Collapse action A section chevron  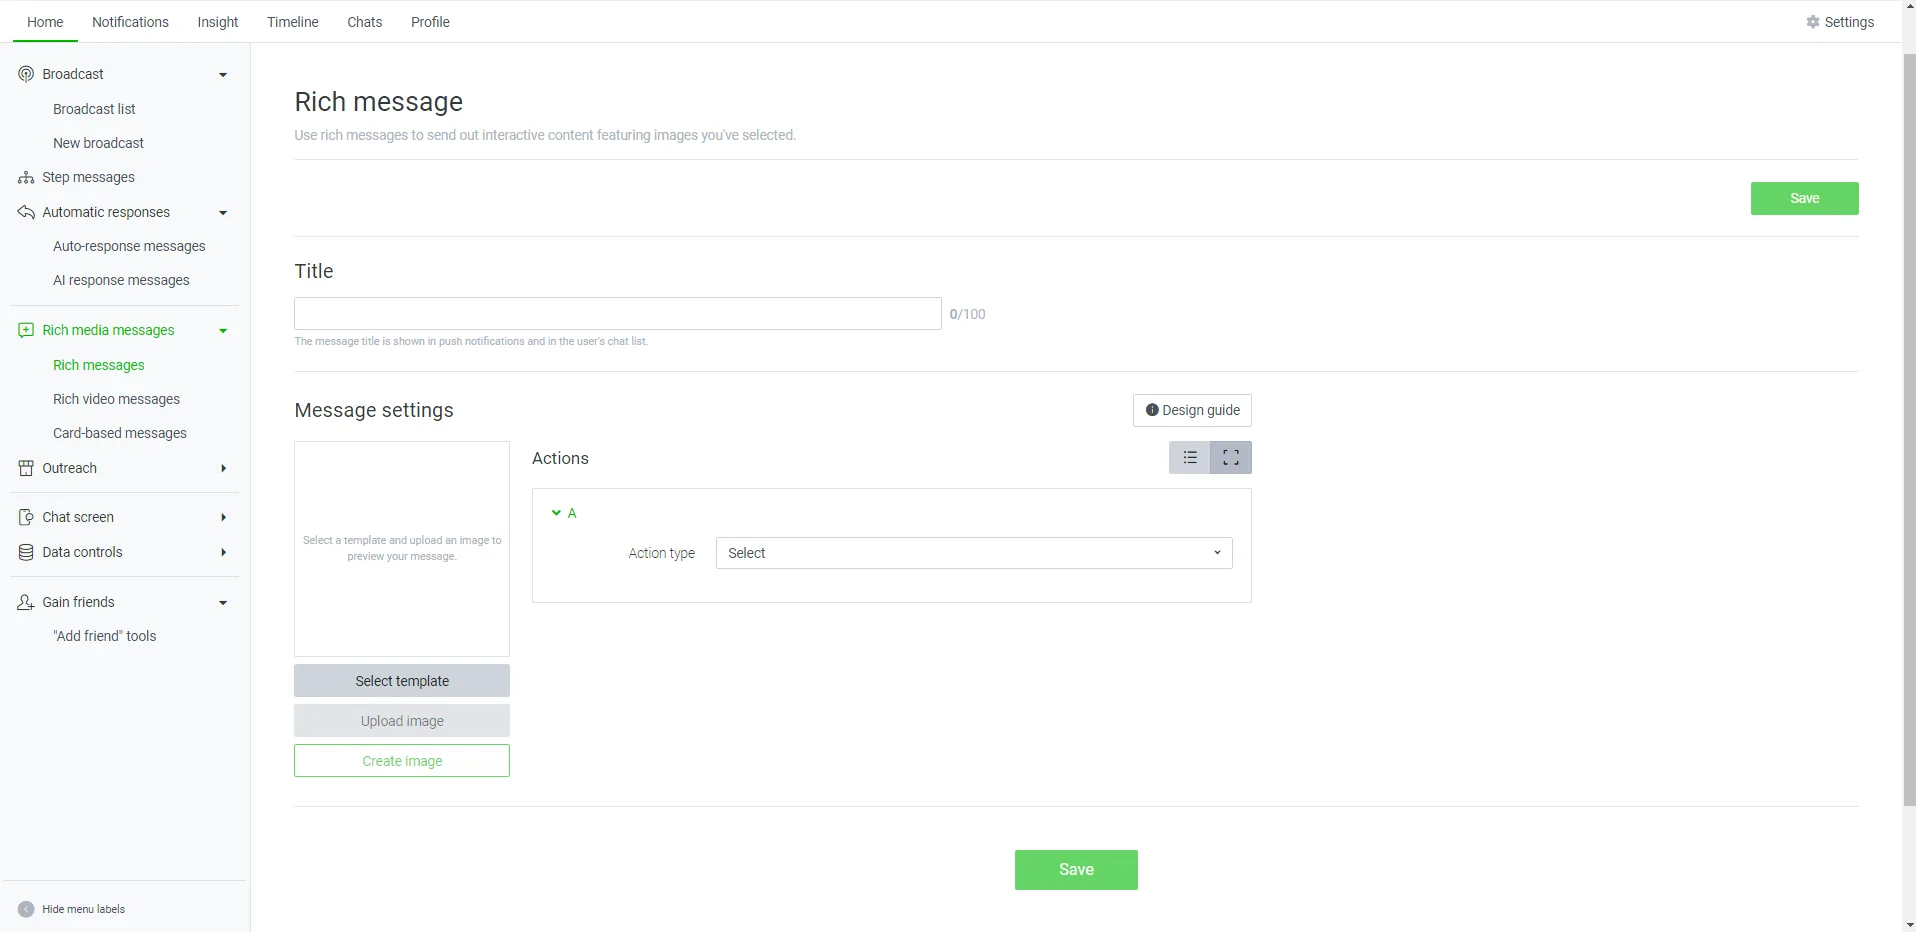556,513
